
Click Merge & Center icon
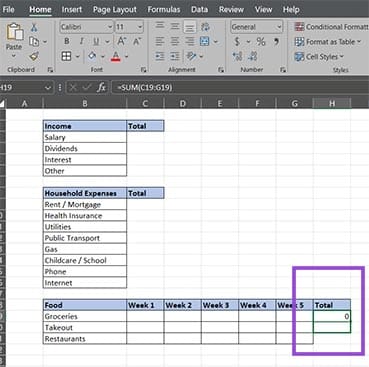pyautogui.click(x=204, y=41)
